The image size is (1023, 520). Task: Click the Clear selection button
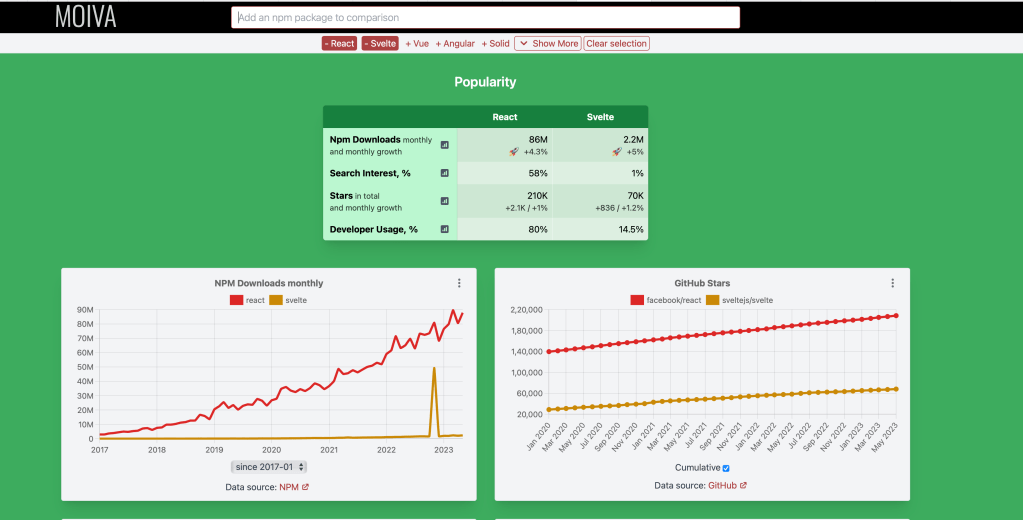[x=617, y=44]
